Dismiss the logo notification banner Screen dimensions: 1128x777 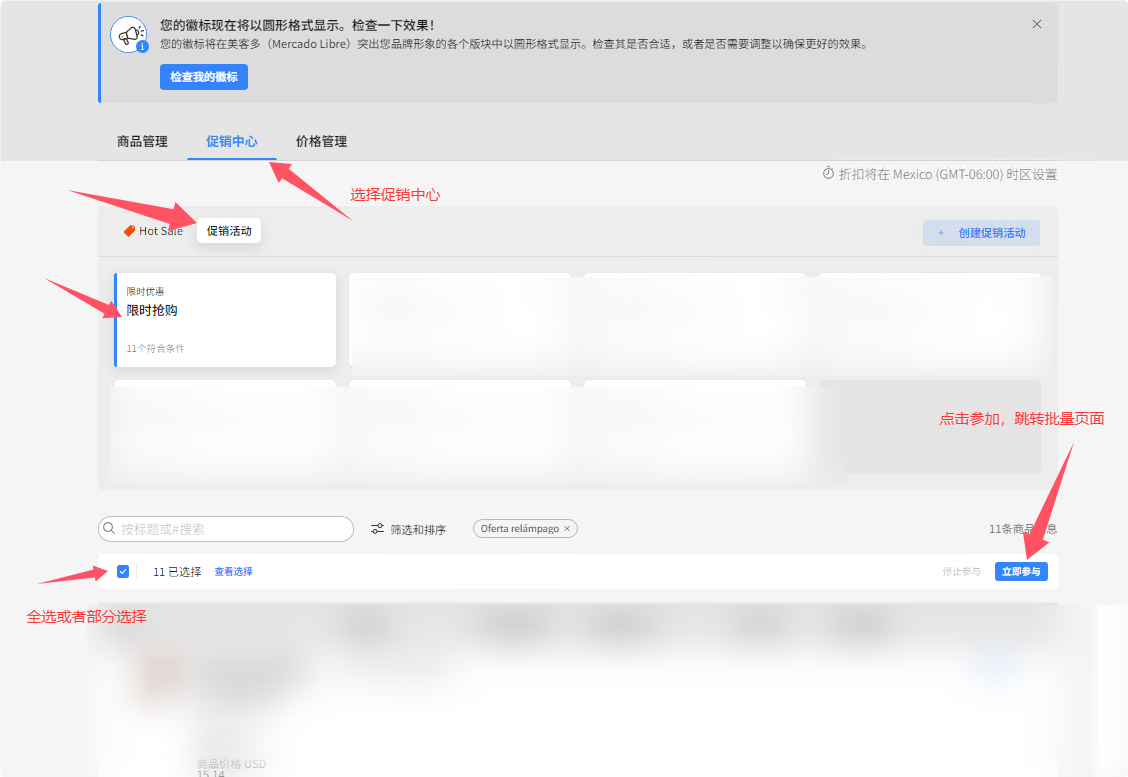(1037, 24)
